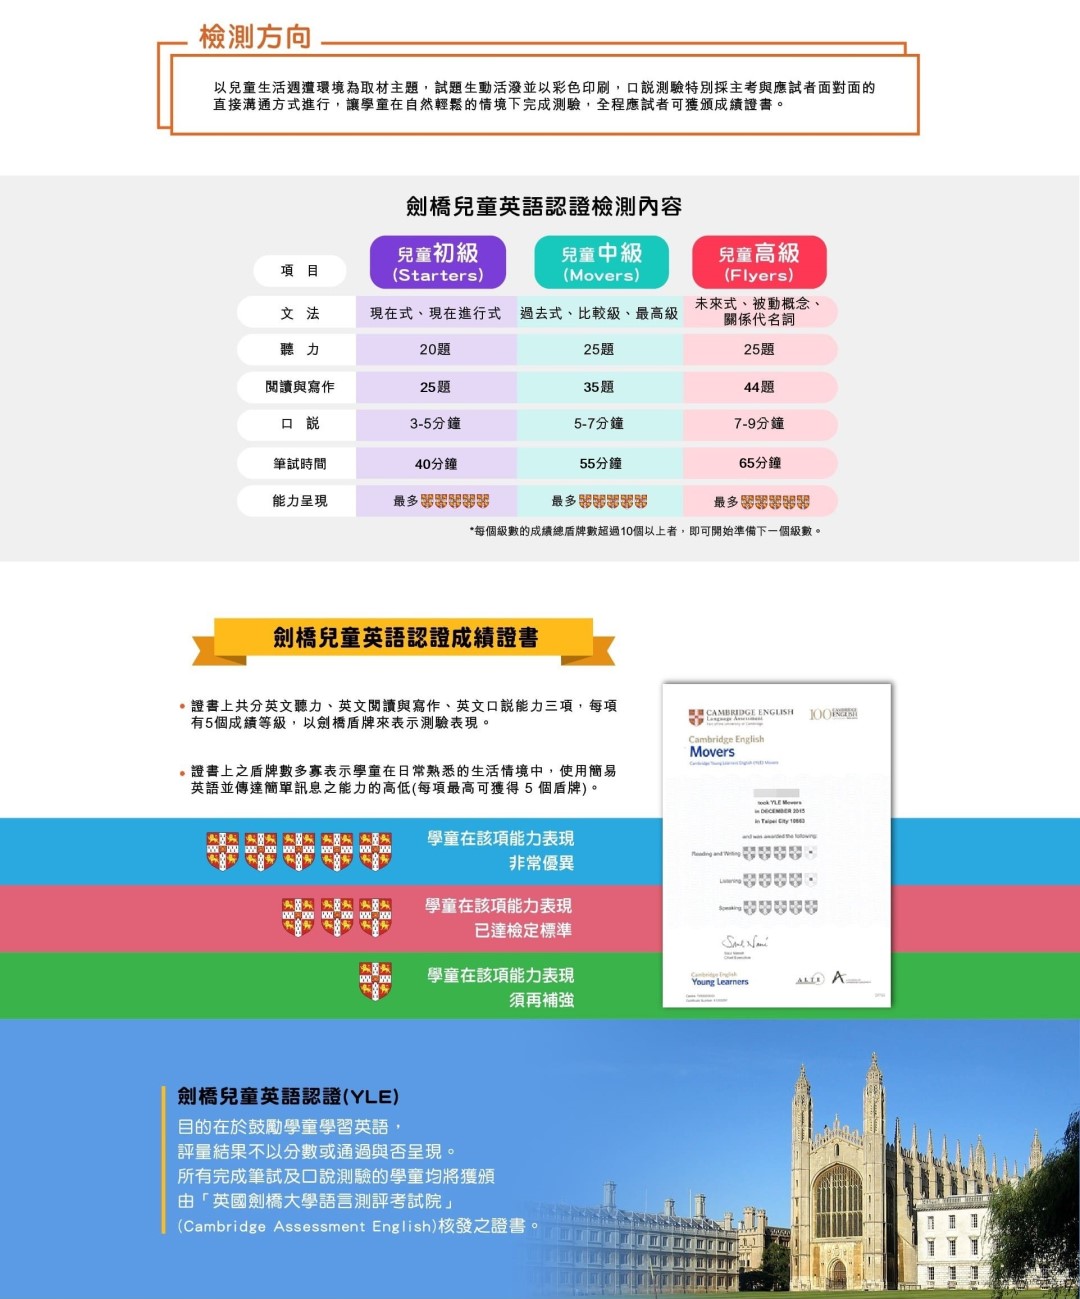Click the 檢測方向 section heading
The height and width of the screenshot is (1299, 1080).
click(x=255, y=37)
